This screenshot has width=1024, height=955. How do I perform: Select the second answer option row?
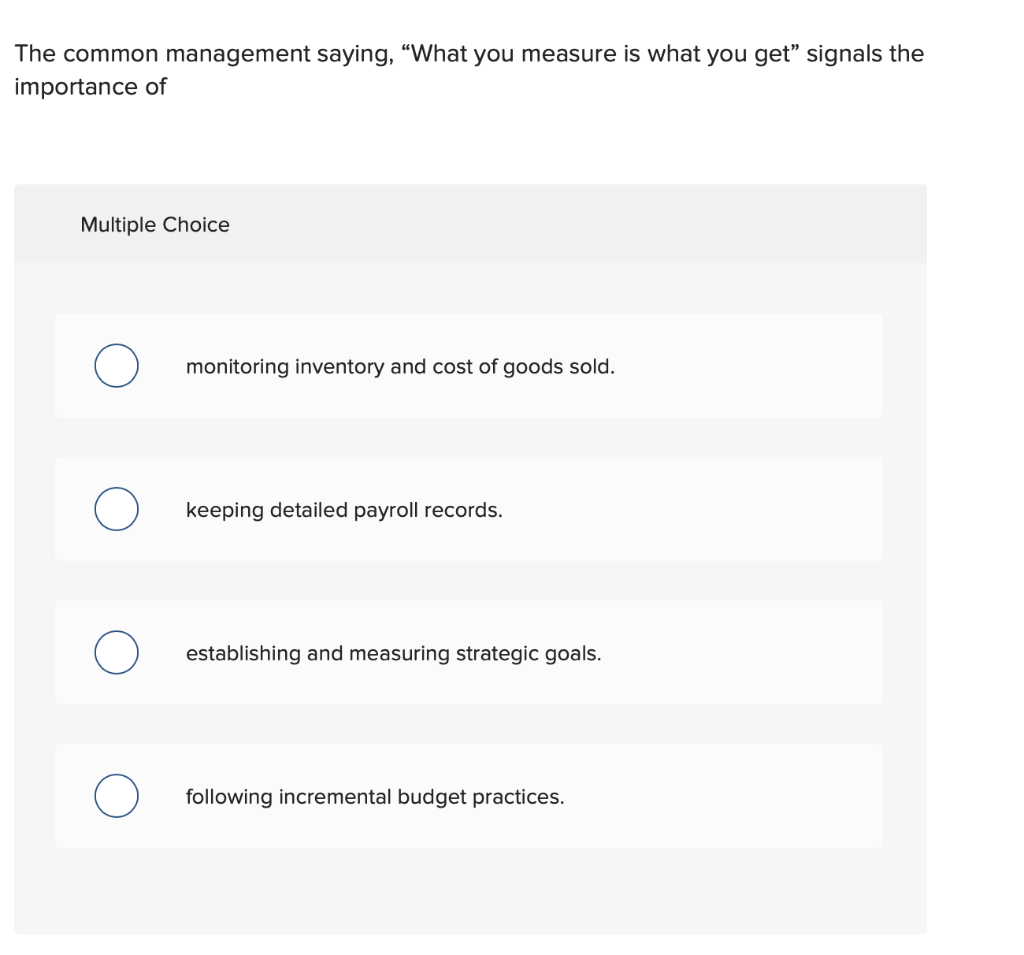pyautogui.click(x=470, y=509)
